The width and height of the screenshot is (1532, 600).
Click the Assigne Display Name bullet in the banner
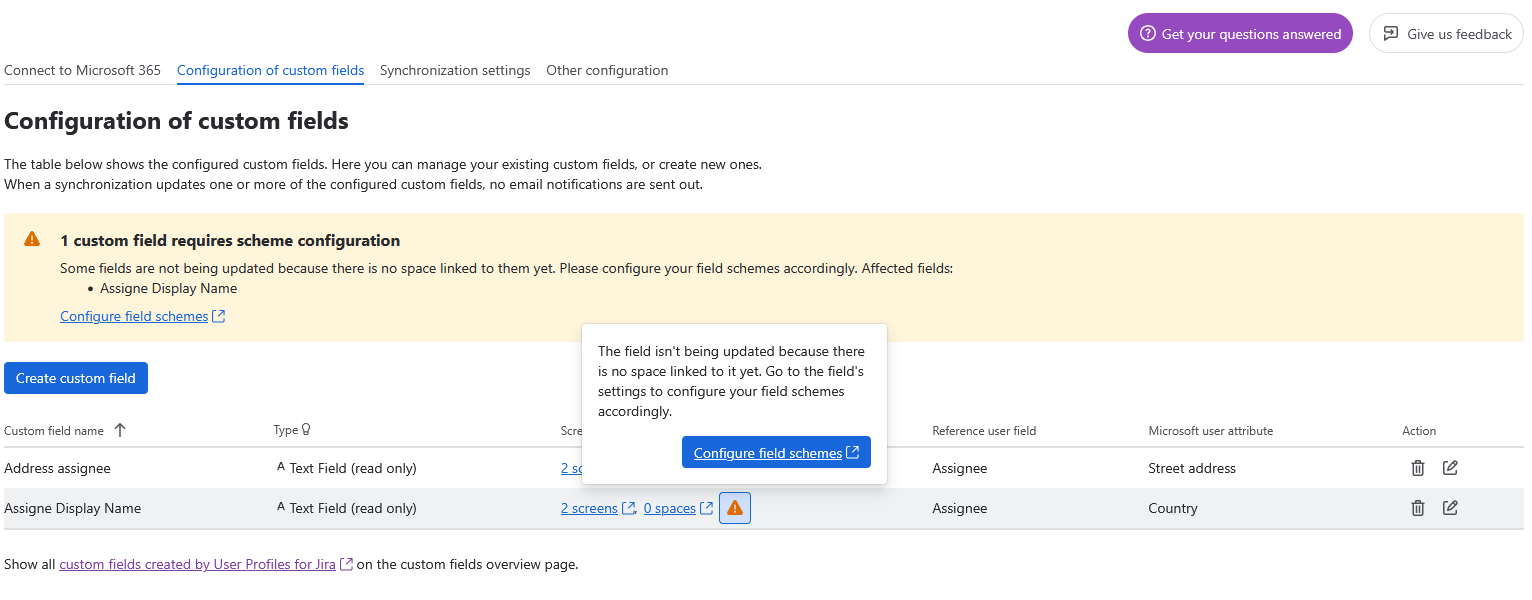169,288
